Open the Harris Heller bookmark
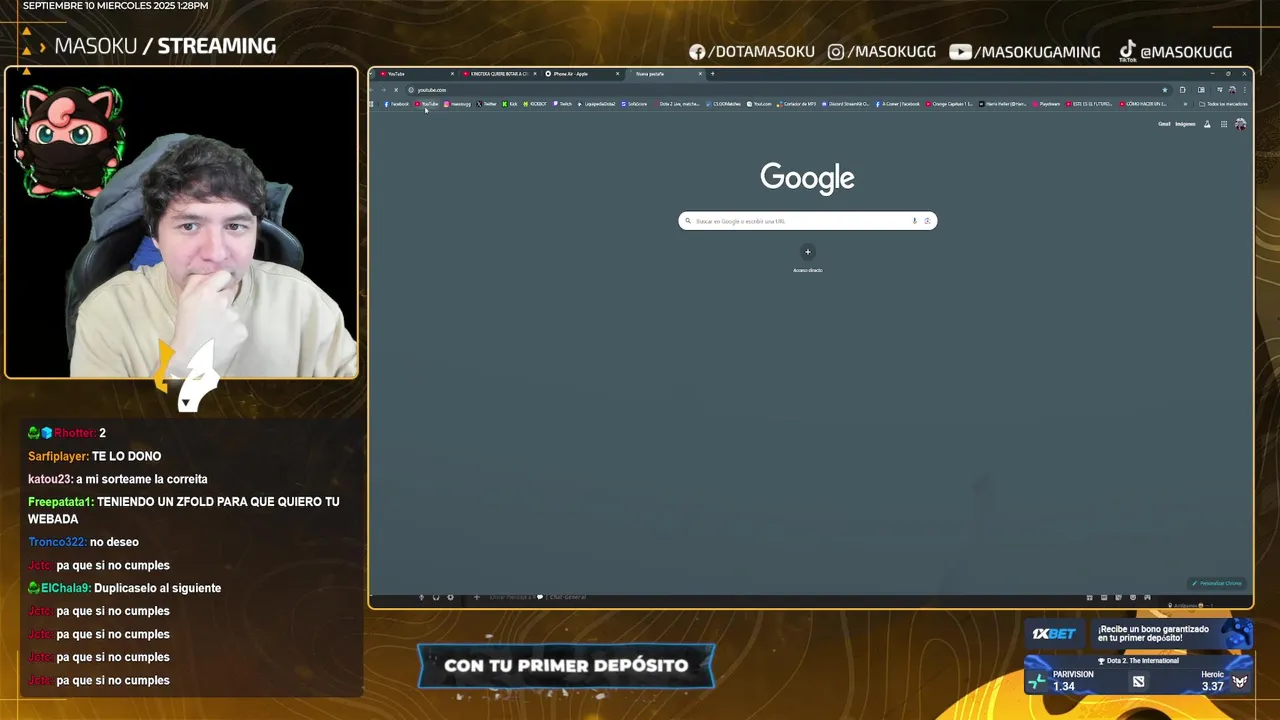1280x720 pixels. 1003,104
